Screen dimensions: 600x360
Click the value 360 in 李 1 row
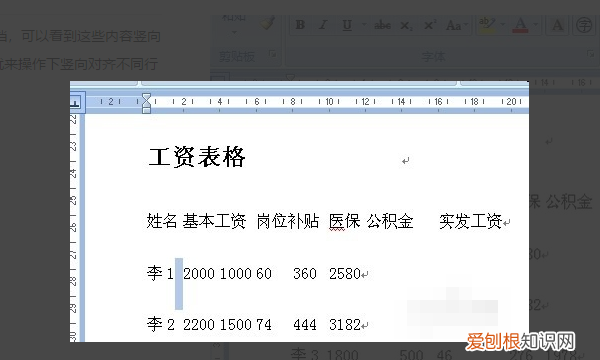pyautogui.click(x=305, y=274)
